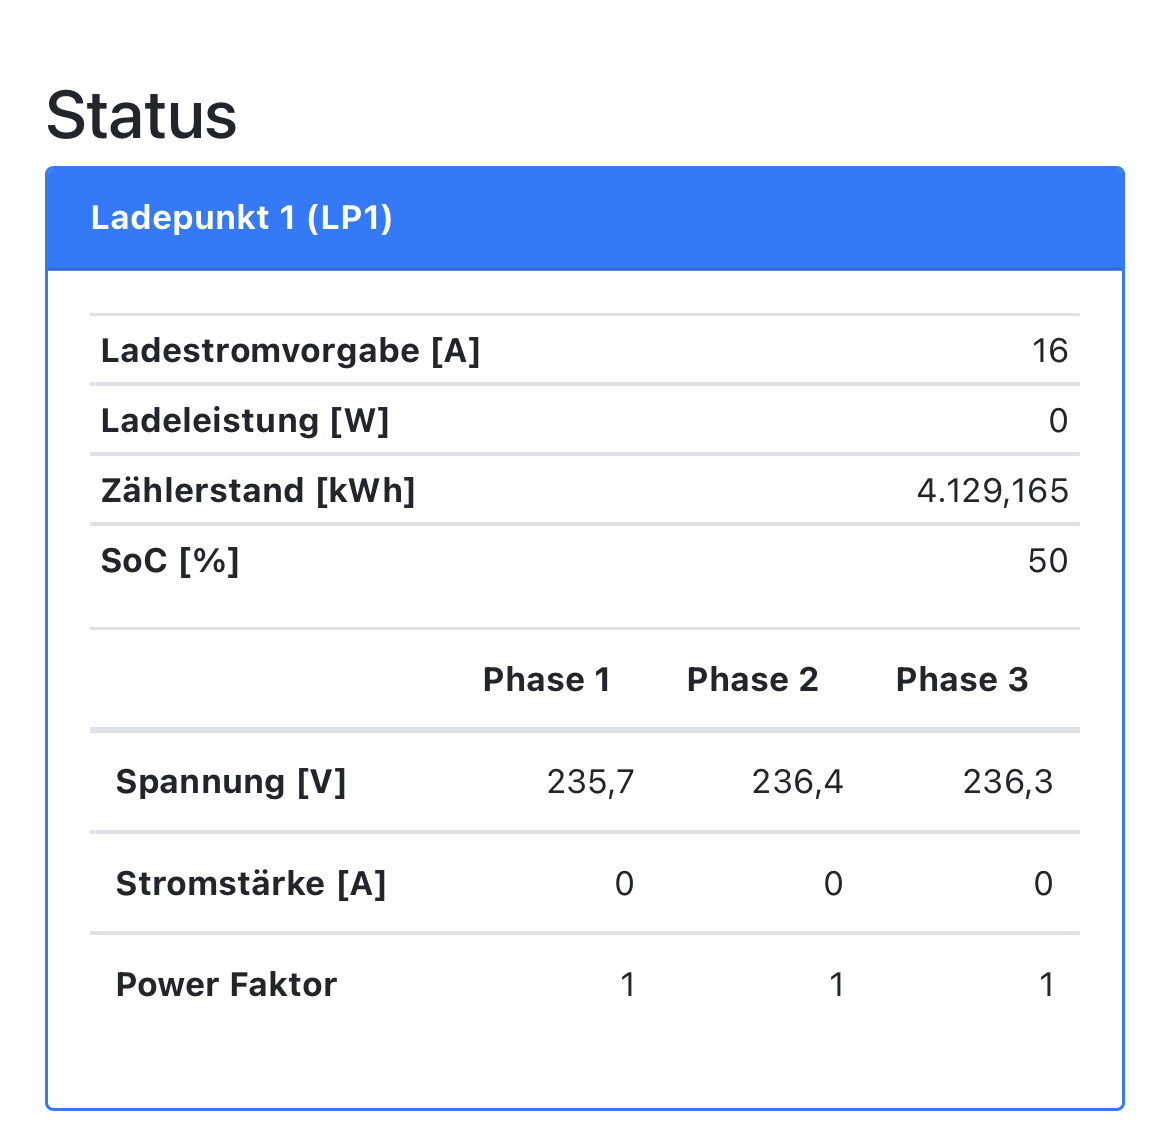The height and width of the screenshot is (1124, 1170).
Task: Click the Spannung [V] row label
Action: (x=231, y=781)
